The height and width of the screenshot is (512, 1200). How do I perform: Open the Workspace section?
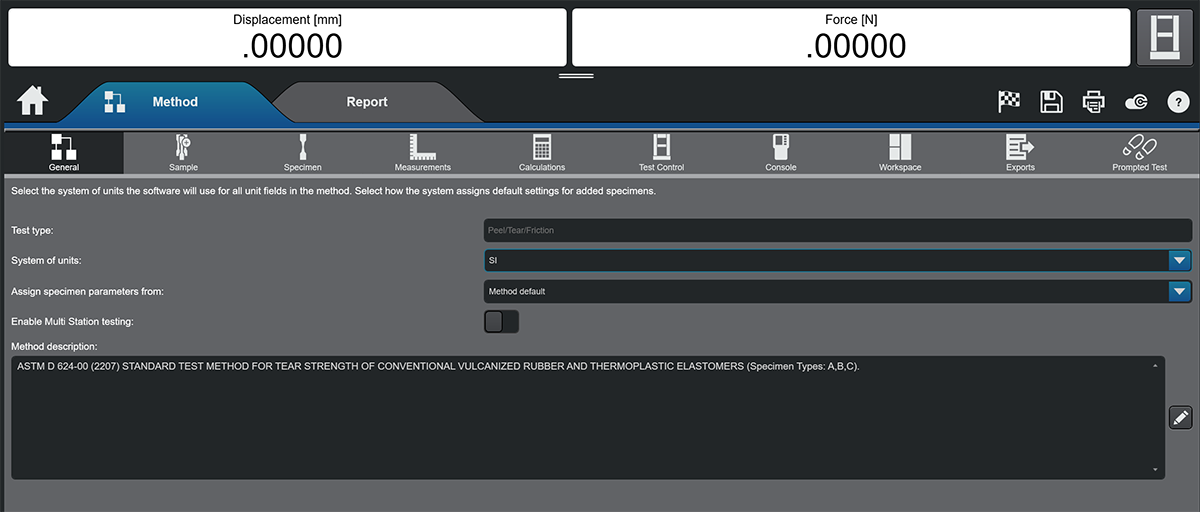pyautogui.click(x=900, y=153)
